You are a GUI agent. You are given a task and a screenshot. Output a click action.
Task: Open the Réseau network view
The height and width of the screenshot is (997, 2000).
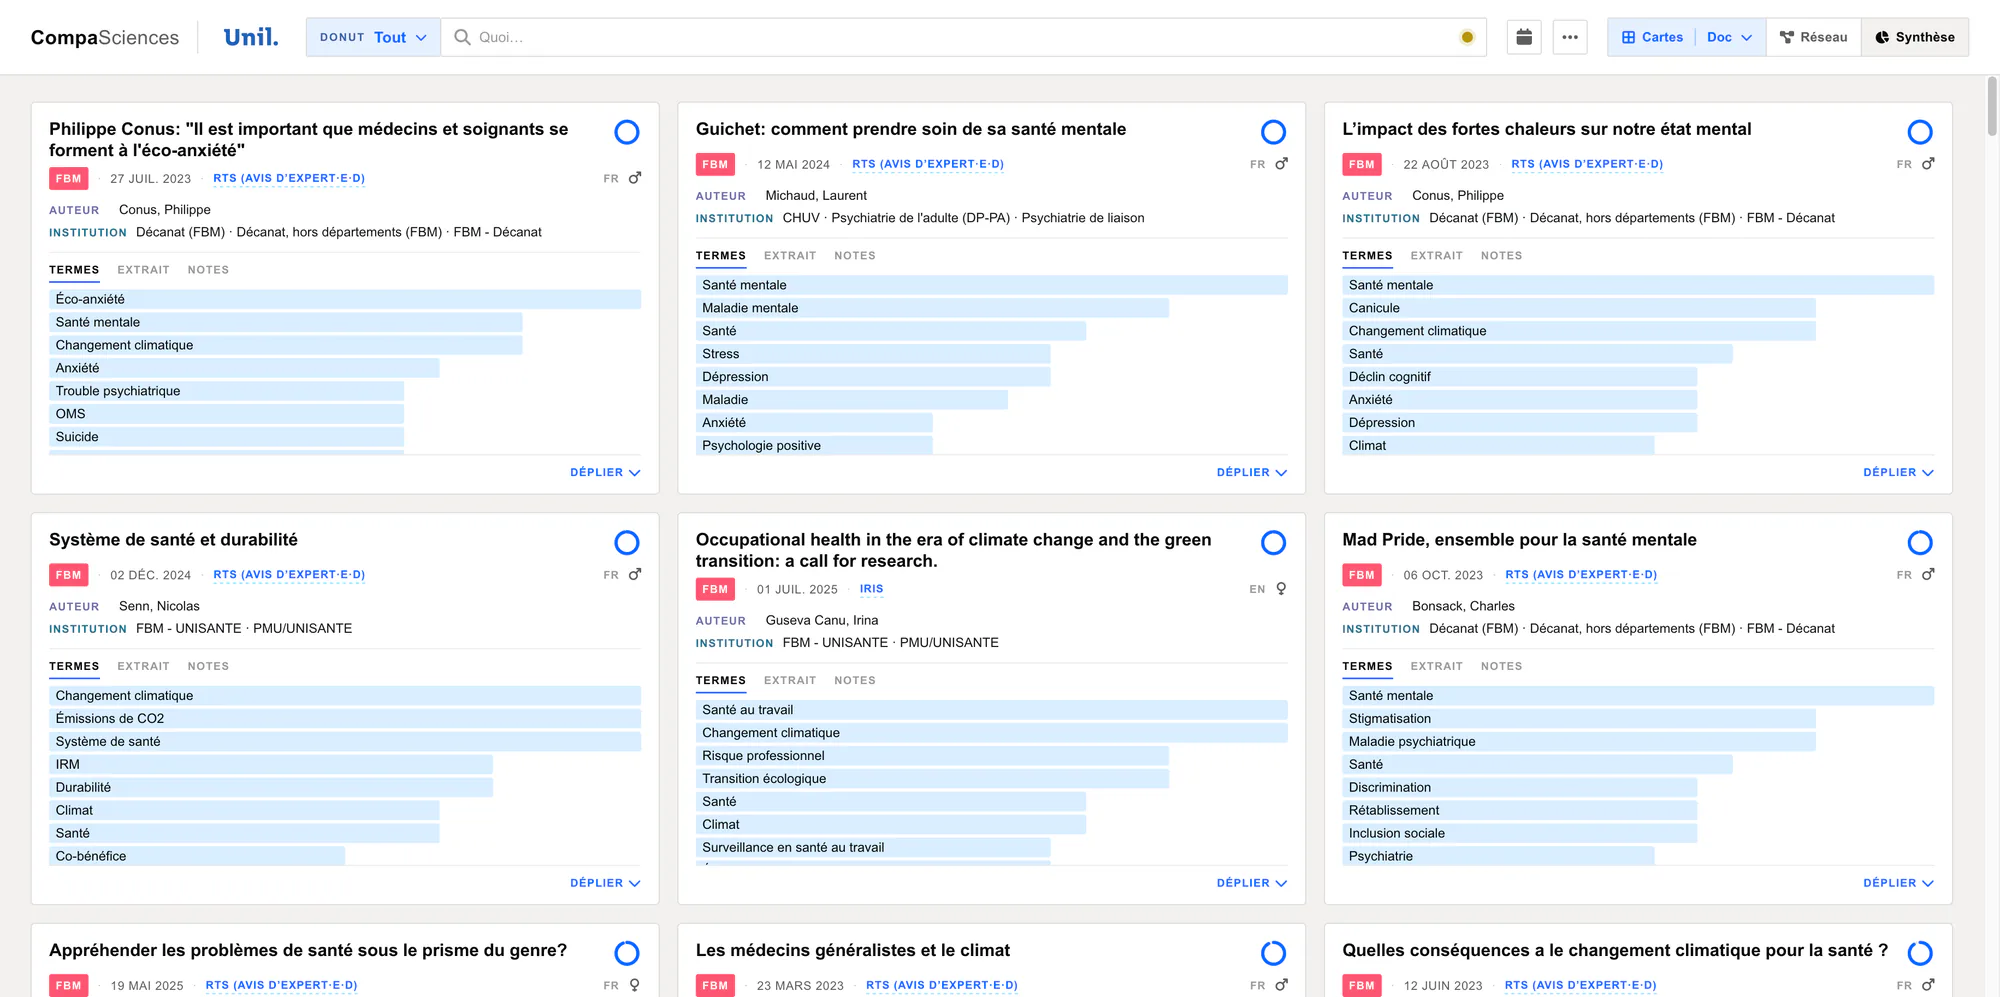[x=1813, y=37]
